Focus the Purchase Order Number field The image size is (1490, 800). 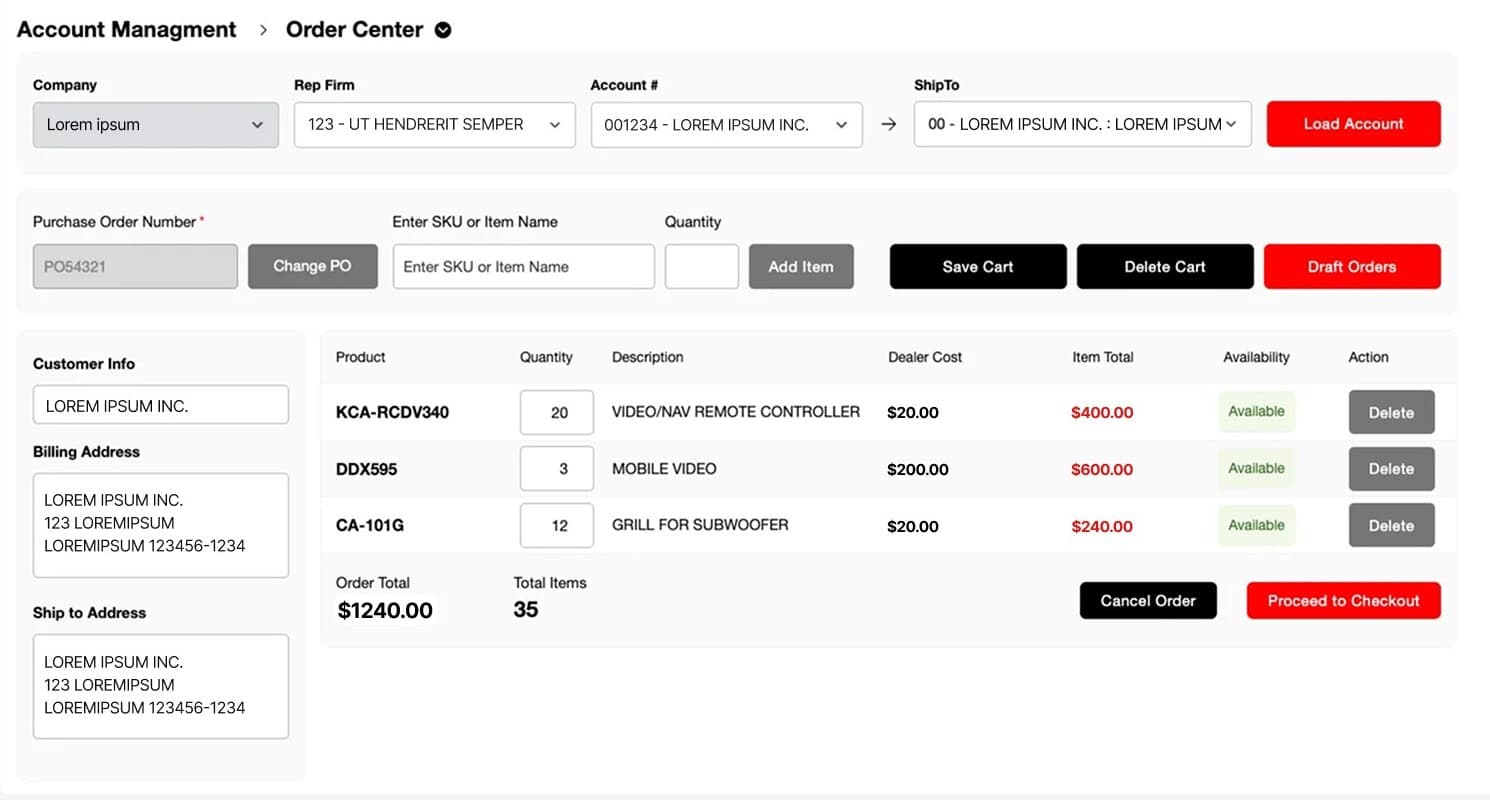(x=136, y=267)
